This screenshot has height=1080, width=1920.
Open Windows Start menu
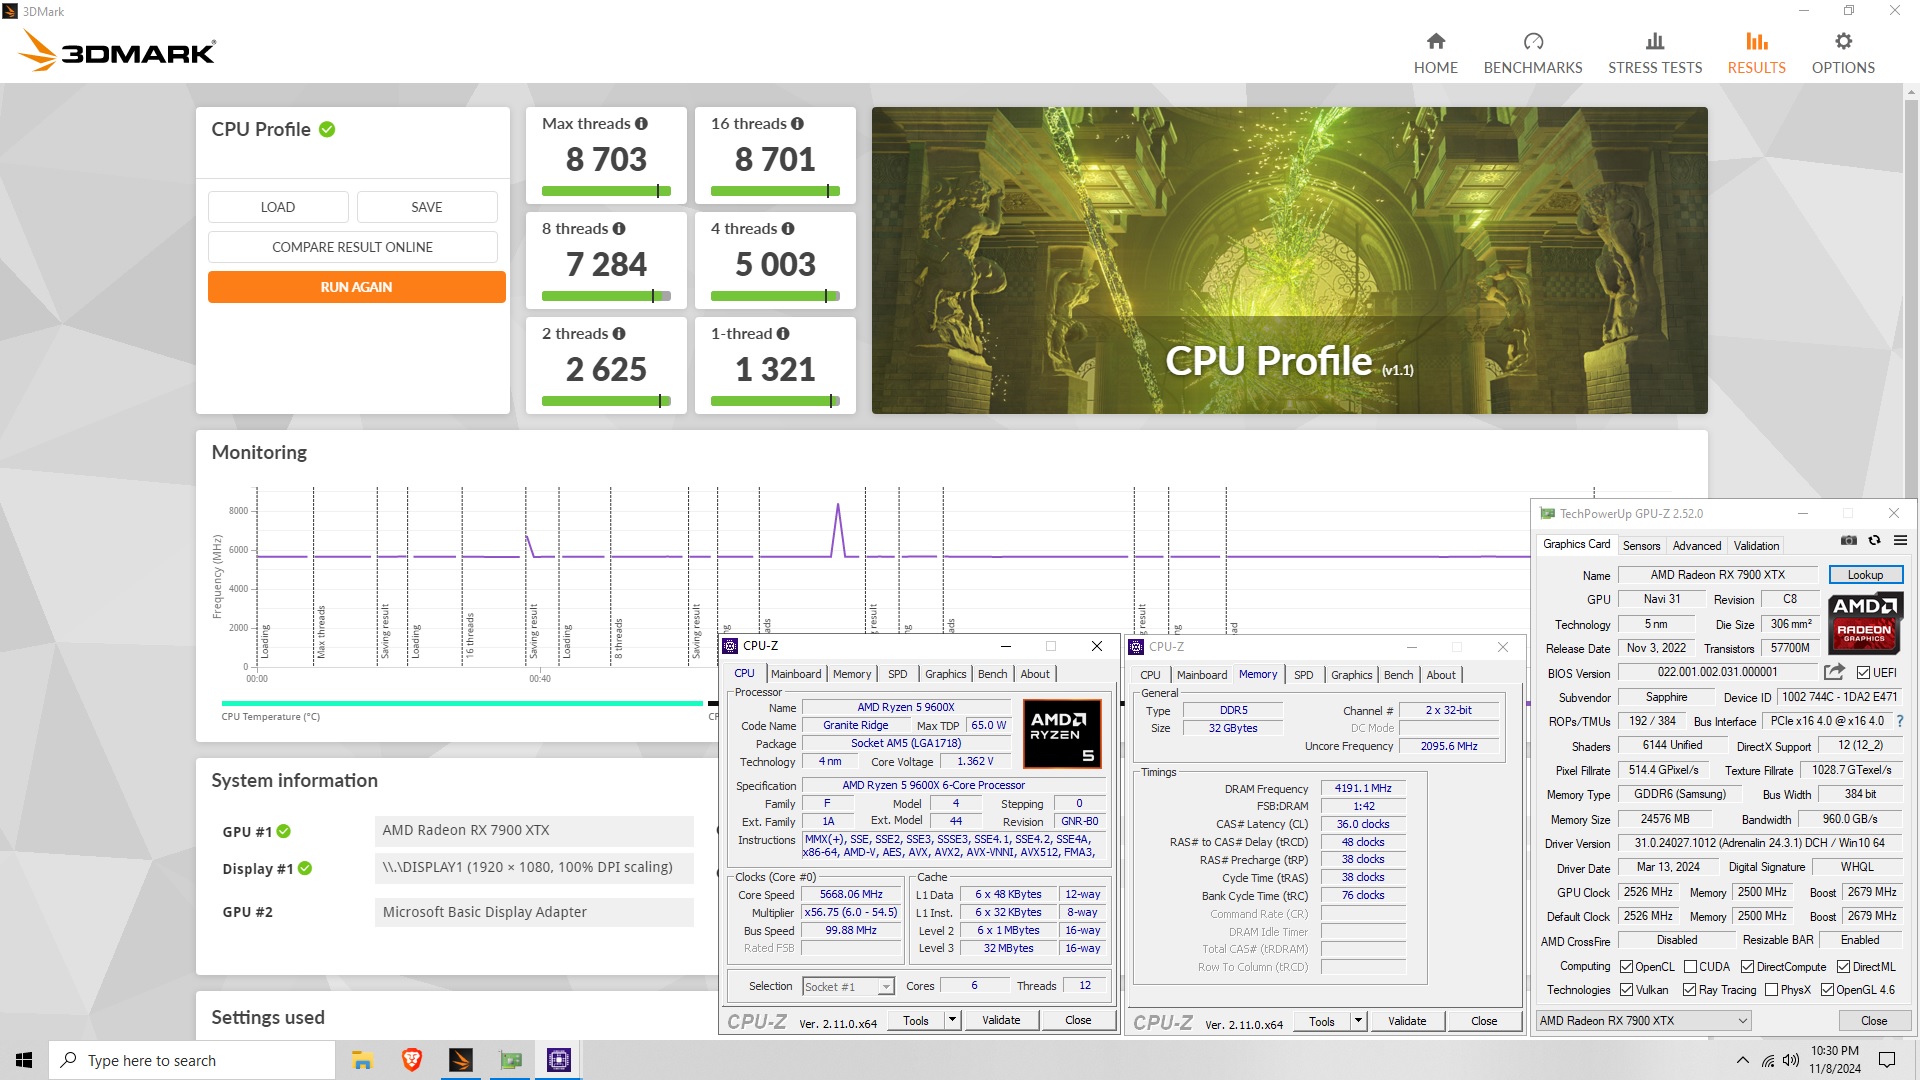[x=24, y=1060]
